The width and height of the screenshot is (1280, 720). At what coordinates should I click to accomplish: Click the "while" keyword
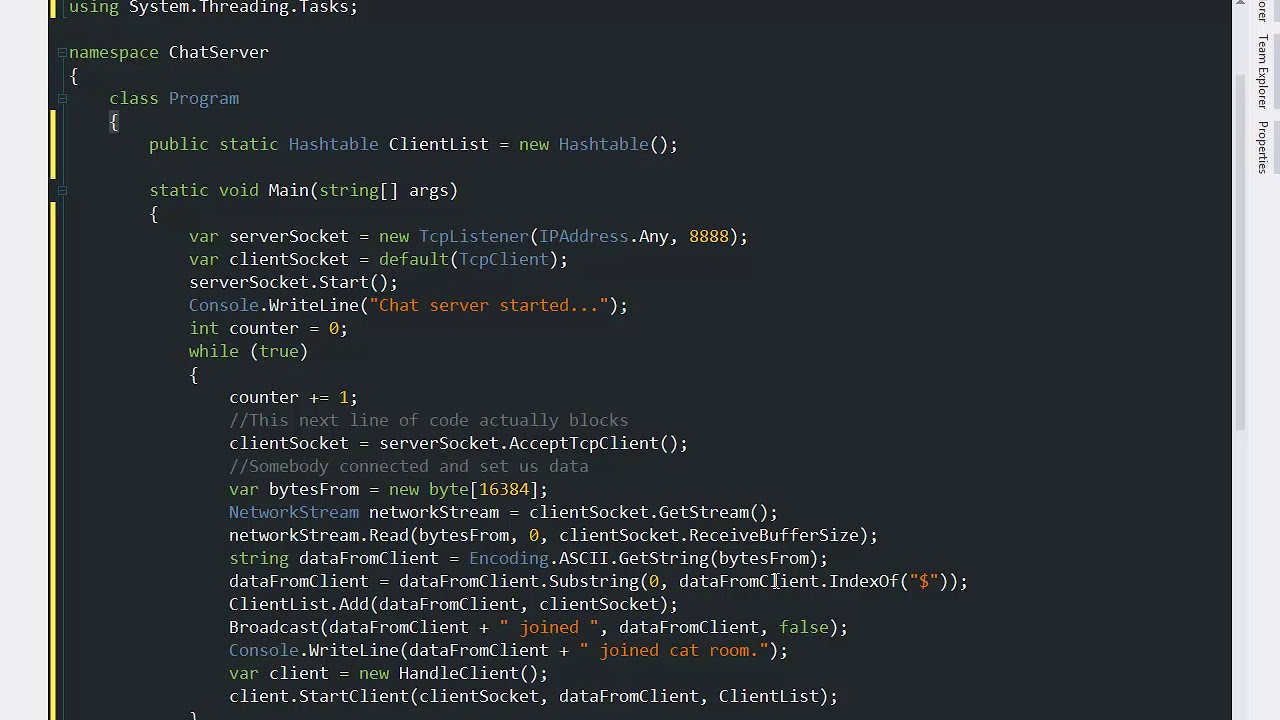213,351
